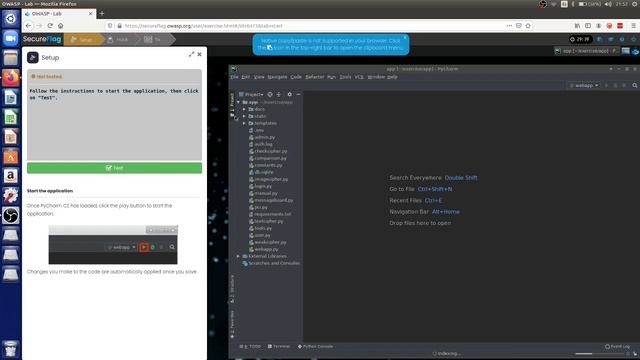Image resolution: width=640 pixels, height=360 pixels.
Task: Open the Python Console tool window
Action: pos(316,346)
